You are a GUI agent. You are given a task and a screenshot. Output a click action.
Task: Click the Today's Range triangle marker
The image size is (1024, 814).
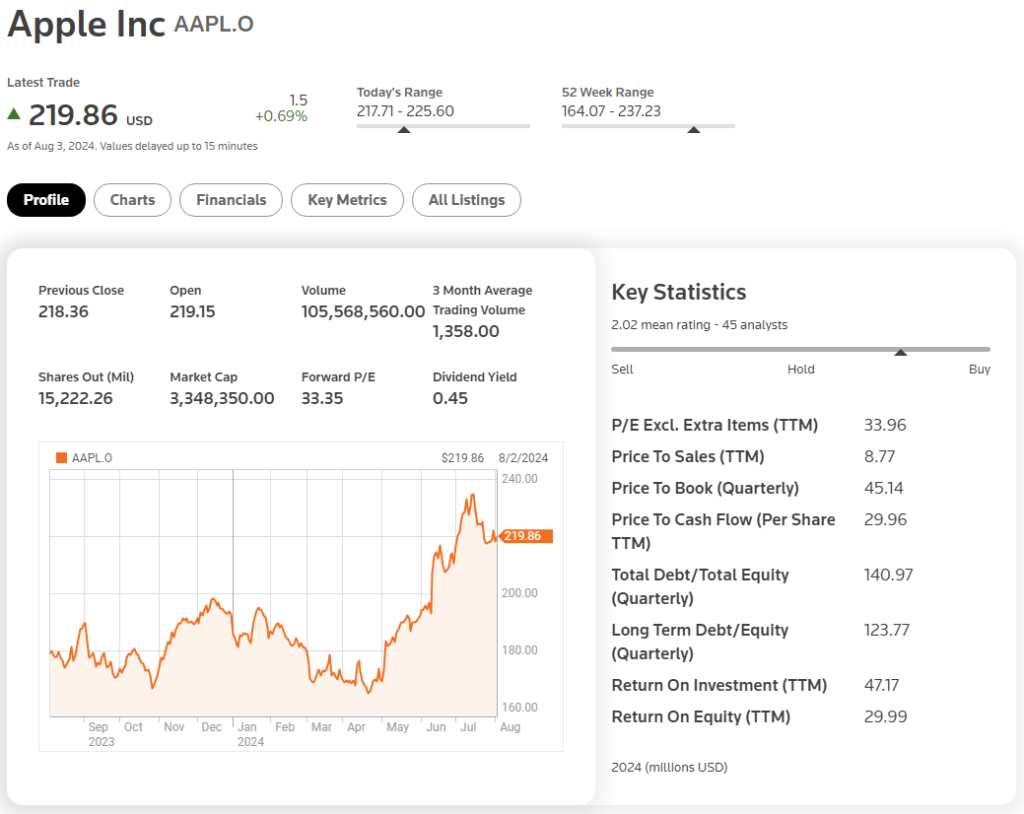coord(404,129)
